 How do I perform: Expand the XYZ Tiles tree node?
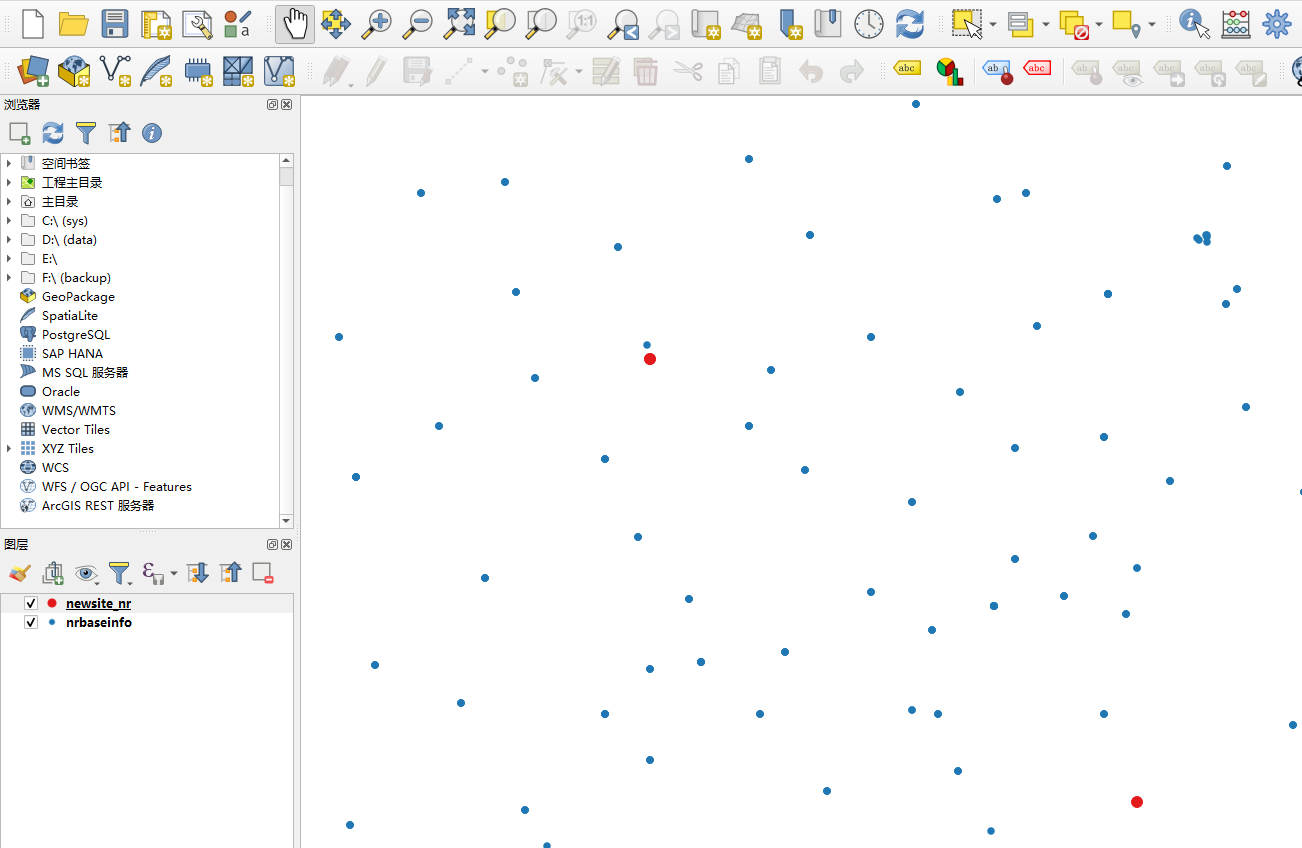point(9,449)
